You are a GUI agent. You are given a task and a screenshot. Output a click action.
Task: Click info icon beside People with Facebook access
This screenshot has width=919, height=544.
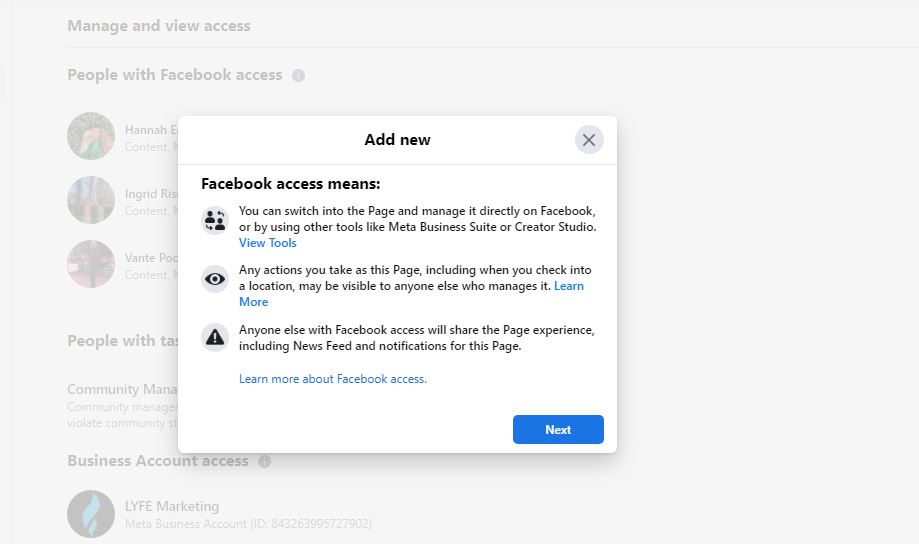[x=298, y=76]
